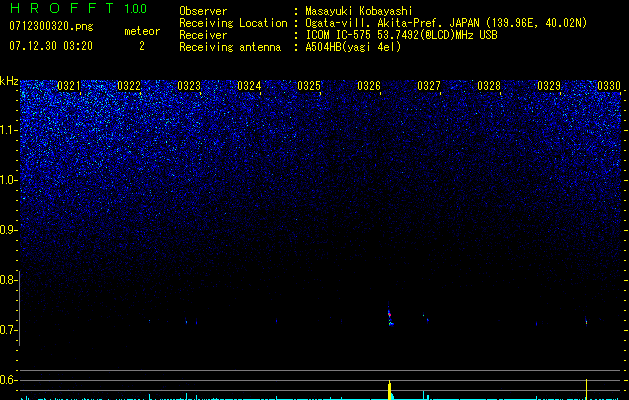
Task: Click the Receiving Location value text
Action: [446, 23]
